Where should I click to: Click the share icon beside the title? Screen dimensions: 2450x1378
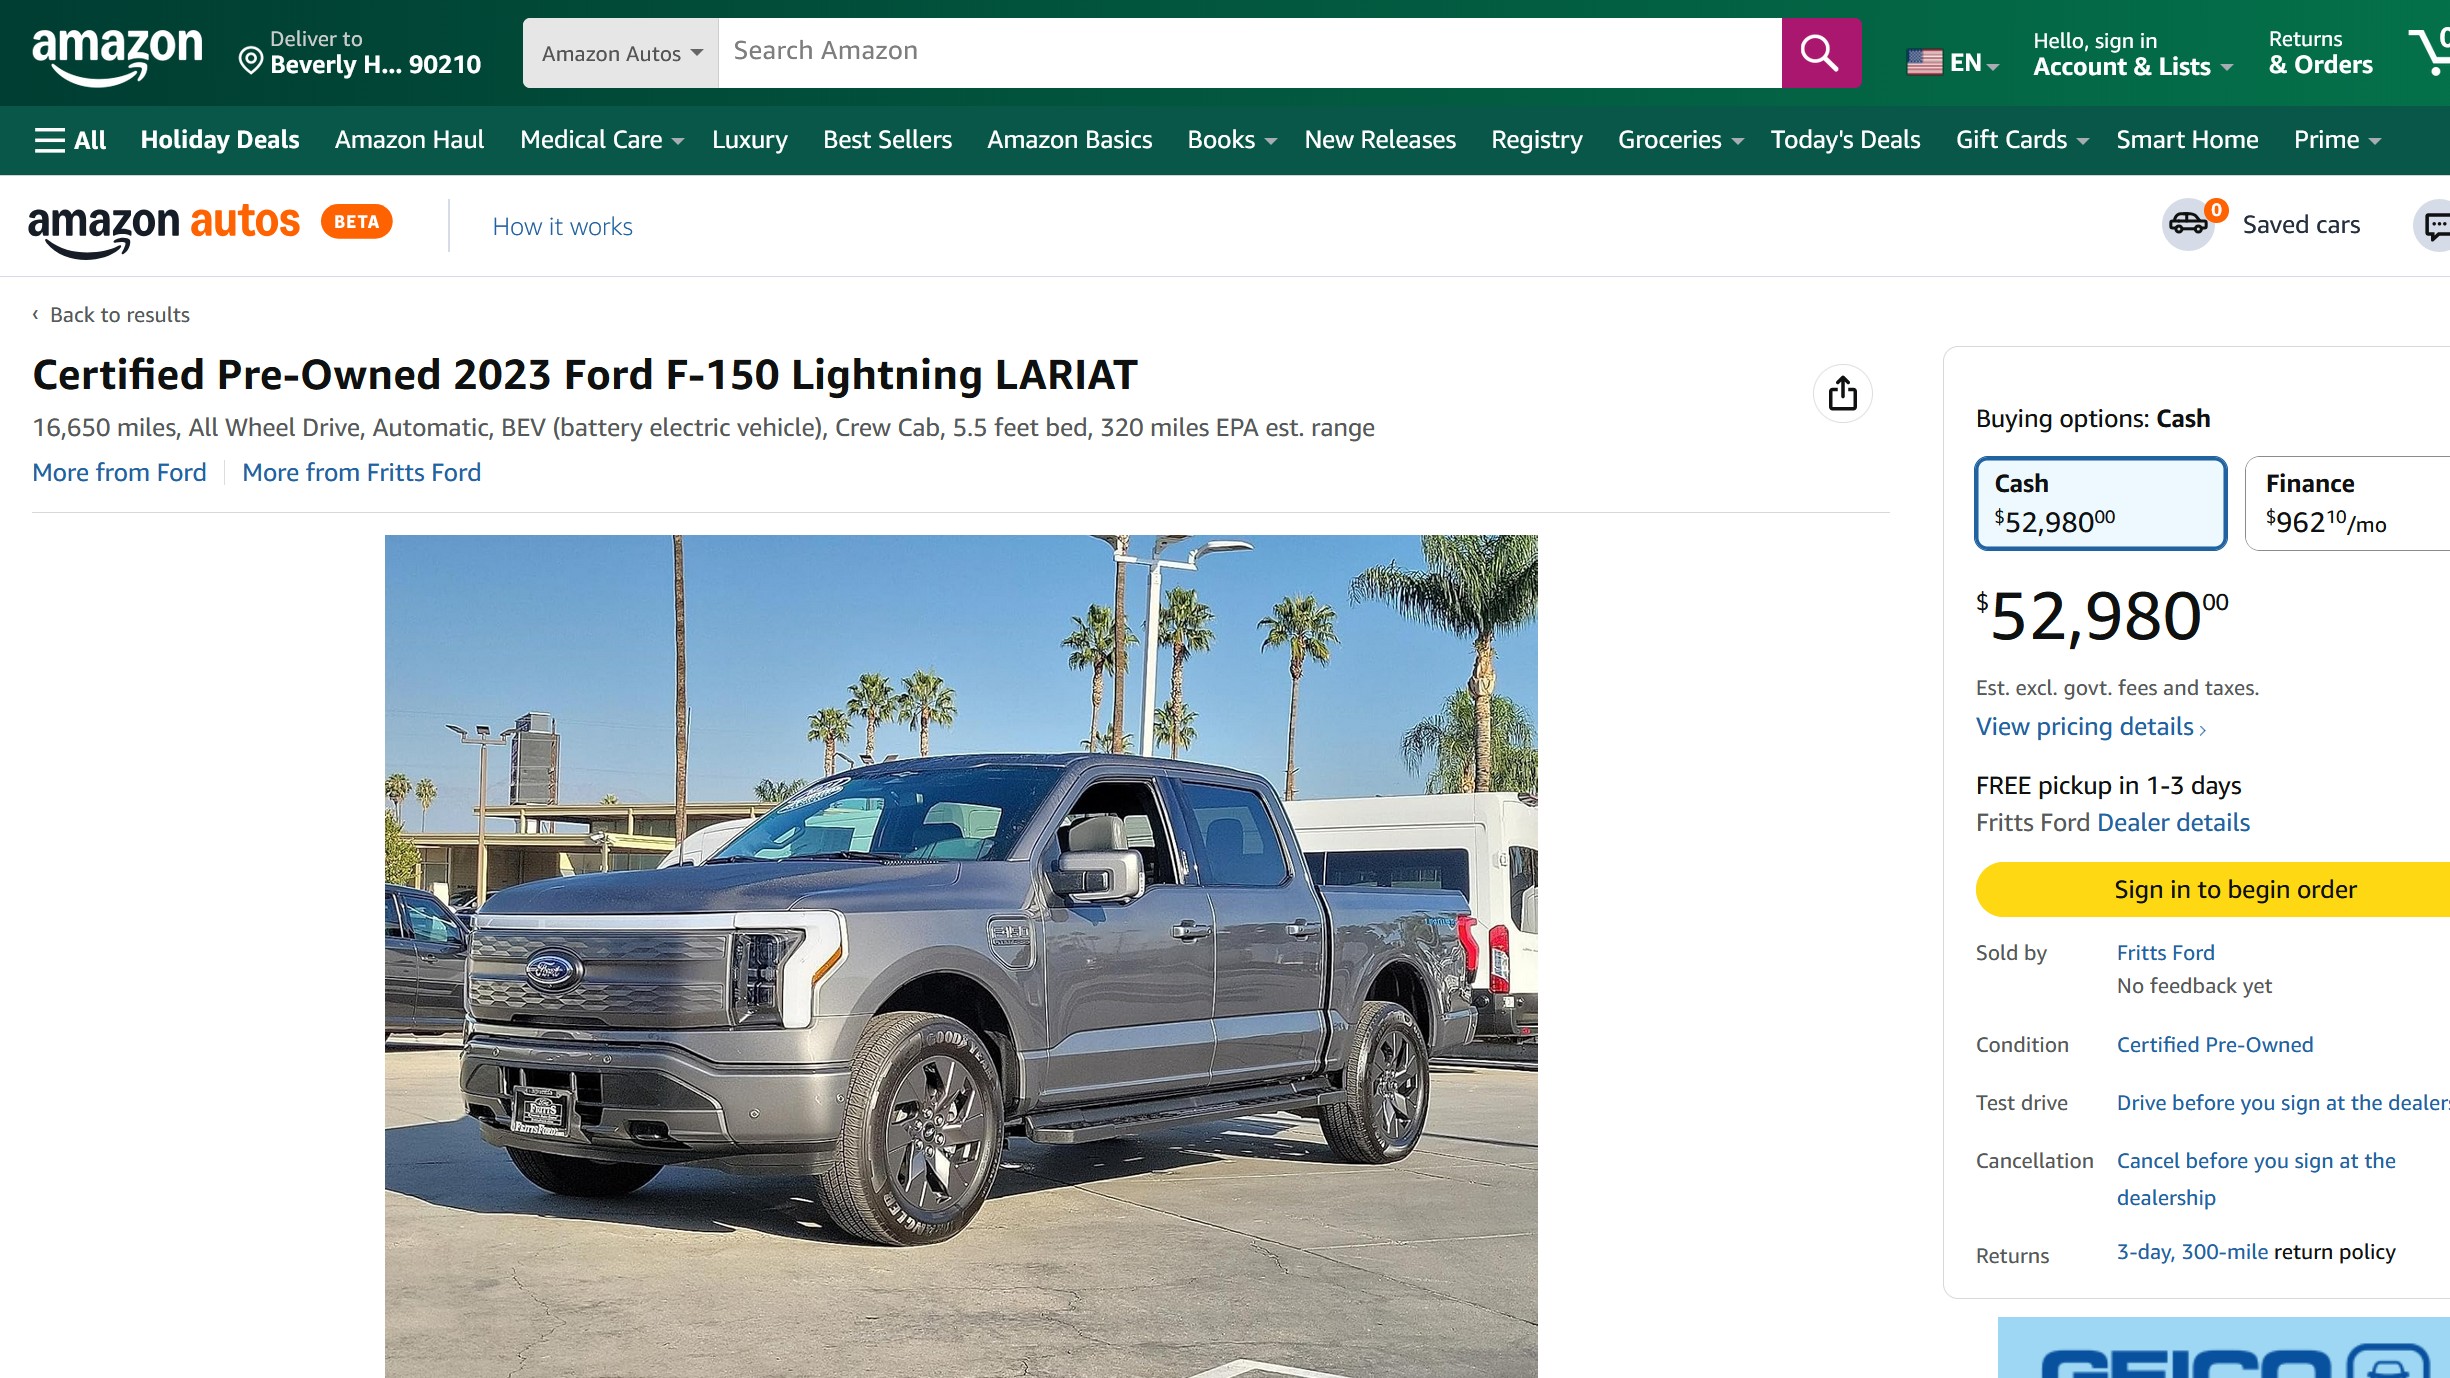pyautogui.click(x=1842, y=393)
